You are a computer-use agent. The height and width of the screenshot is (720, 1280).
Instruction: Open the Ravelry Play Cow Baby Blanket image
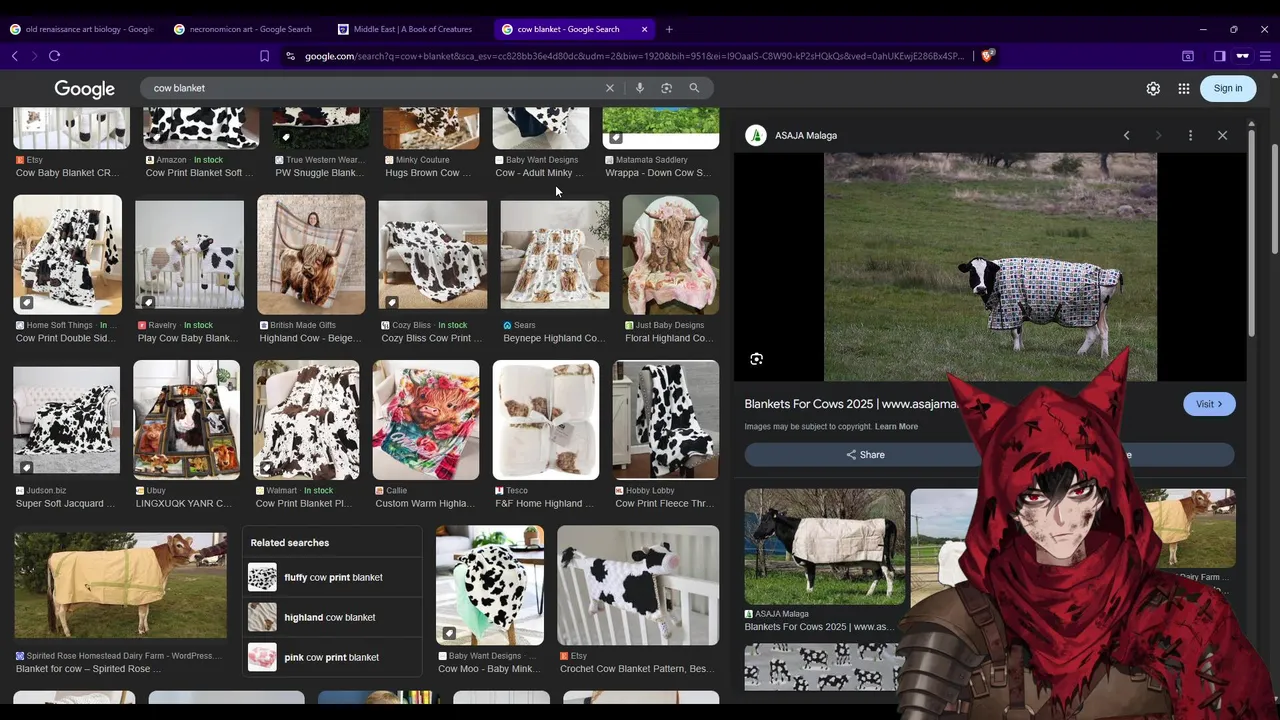[x=190, y=255]
